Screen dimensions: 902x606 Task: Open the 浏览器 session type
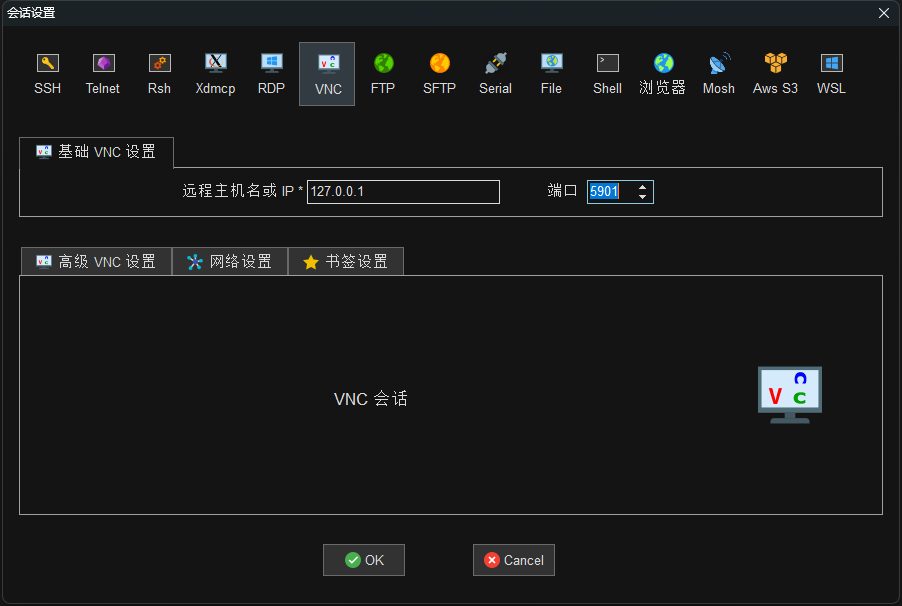pos(663,73)
